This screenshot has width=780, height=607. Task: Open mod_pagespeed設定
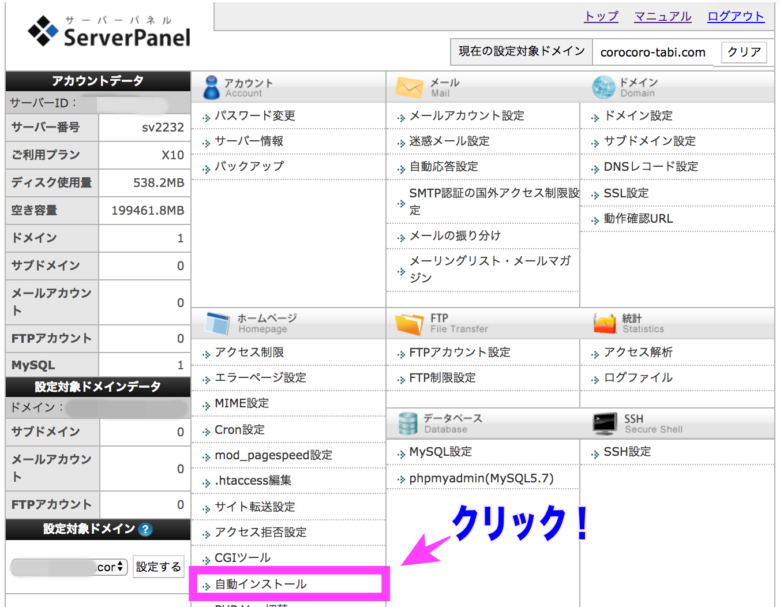(273, 455)
